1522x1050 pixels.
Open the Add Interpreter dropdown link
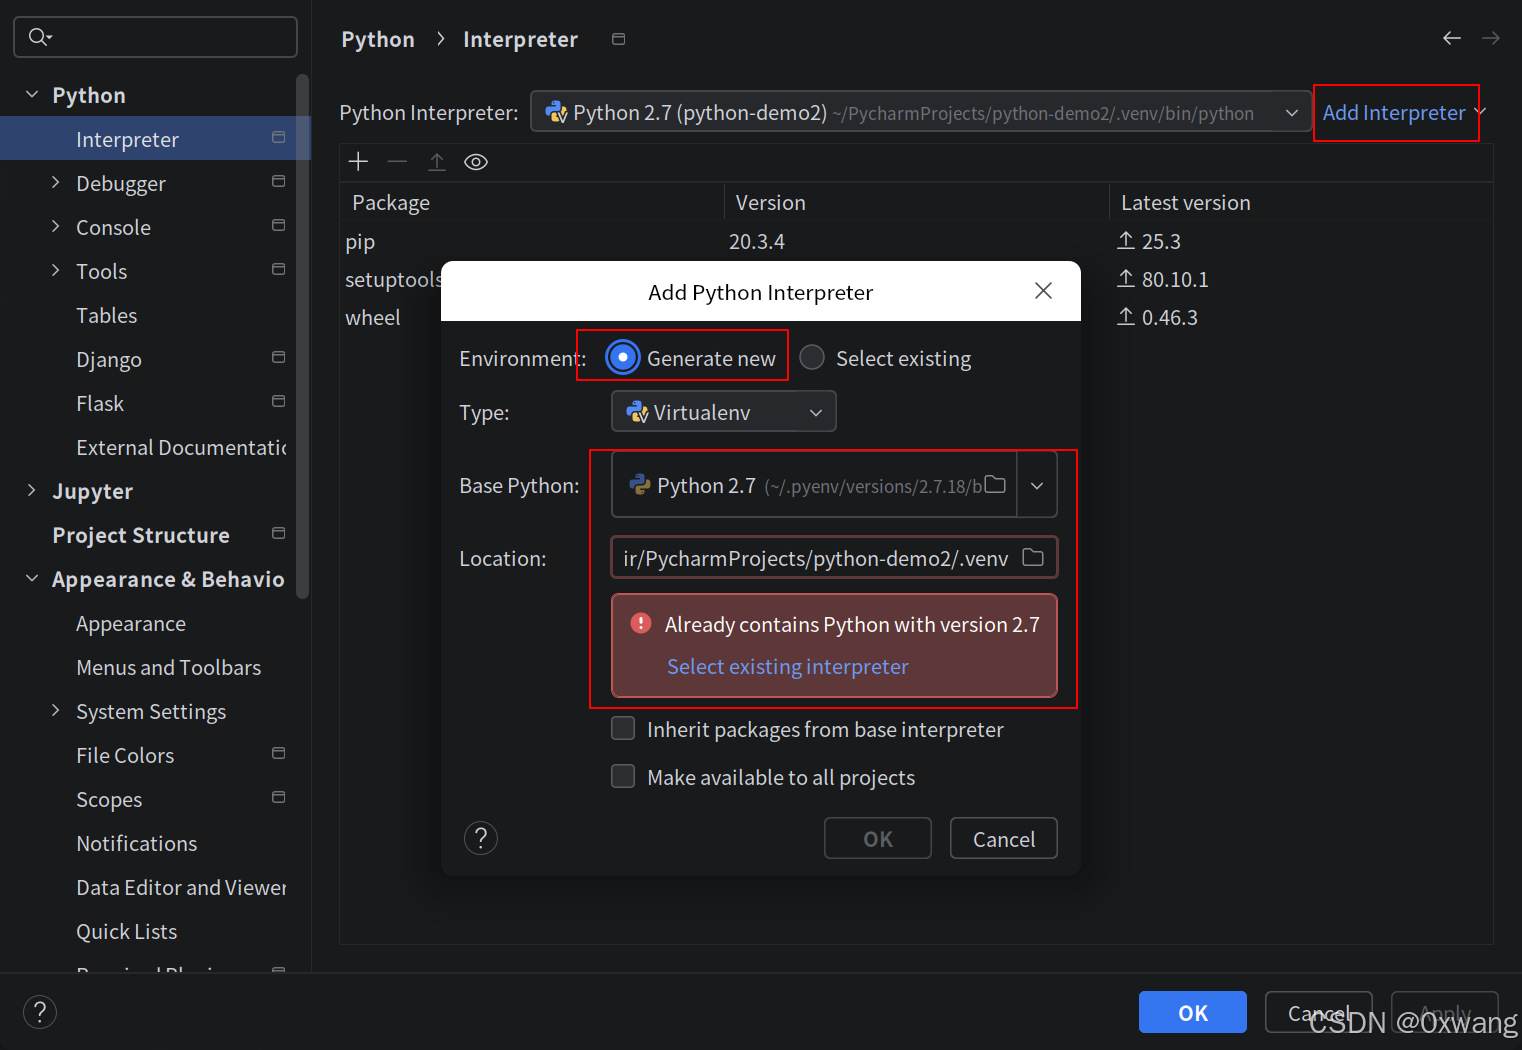(x=1403, y=113)
